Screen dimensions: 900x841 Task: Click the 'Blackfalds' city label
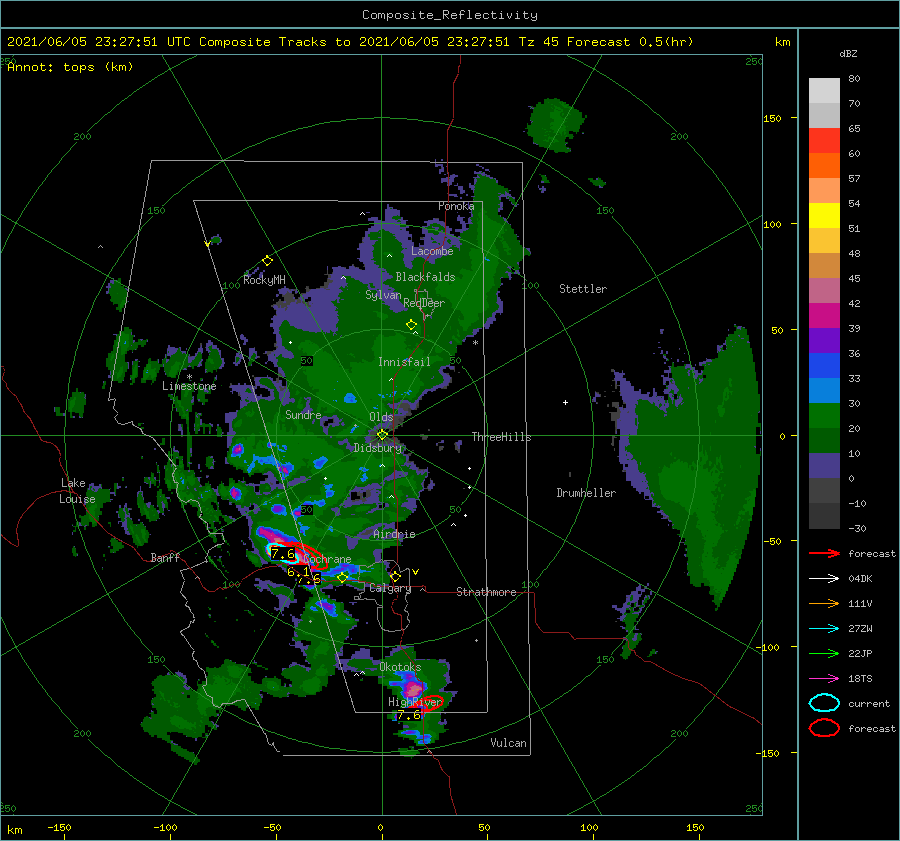click(425, 277)
